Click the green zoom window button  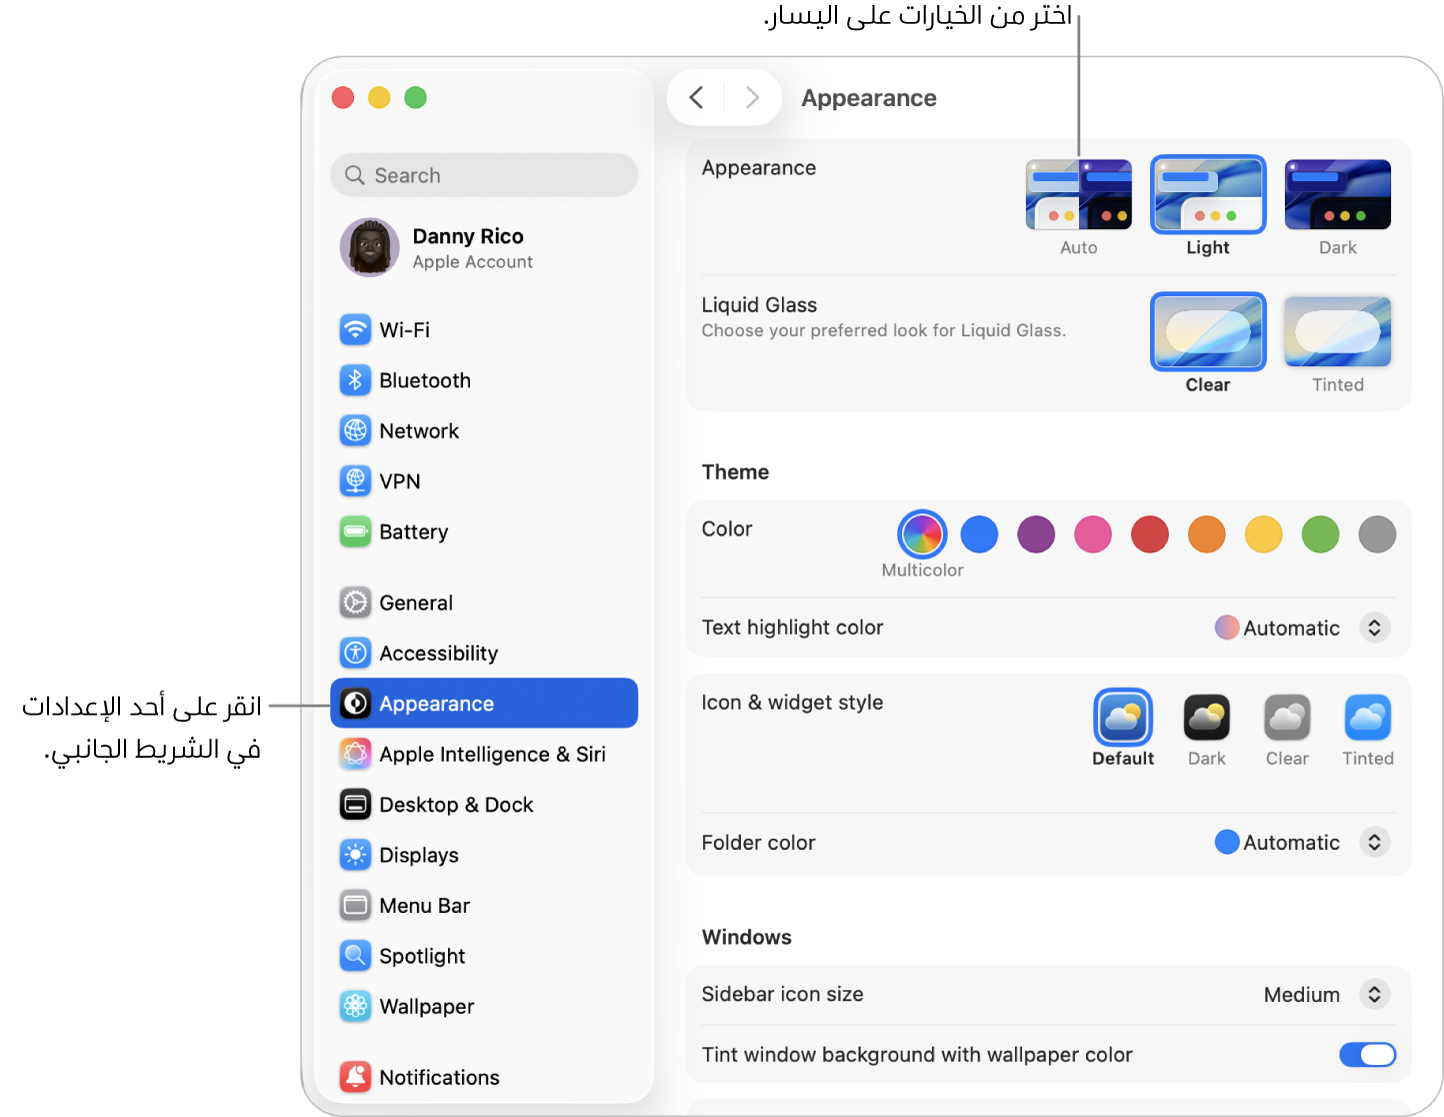tap(415, 97)
